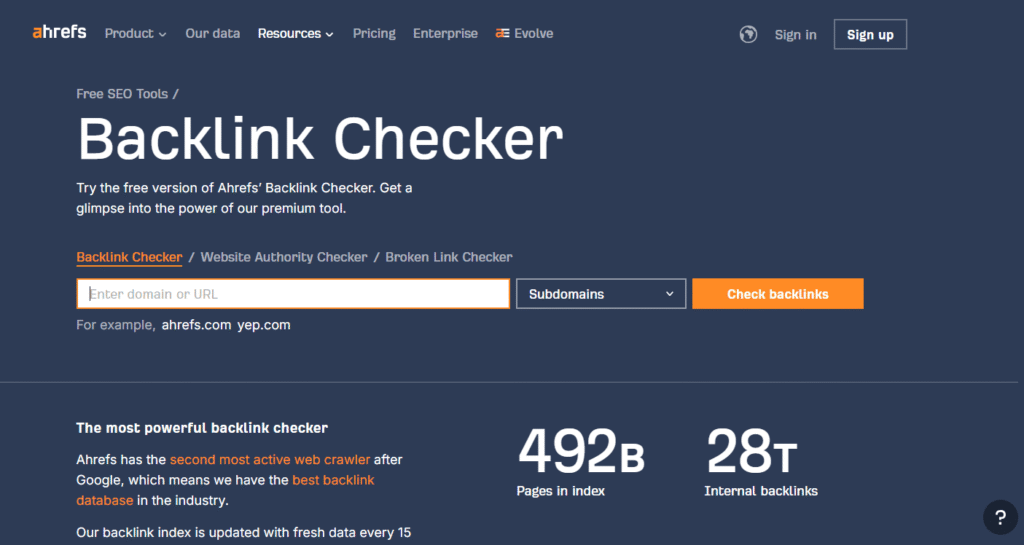Click the Free SEO Tools breadcrumb
This screenshot has width=1024, height=545.
(x=122, y=94)
